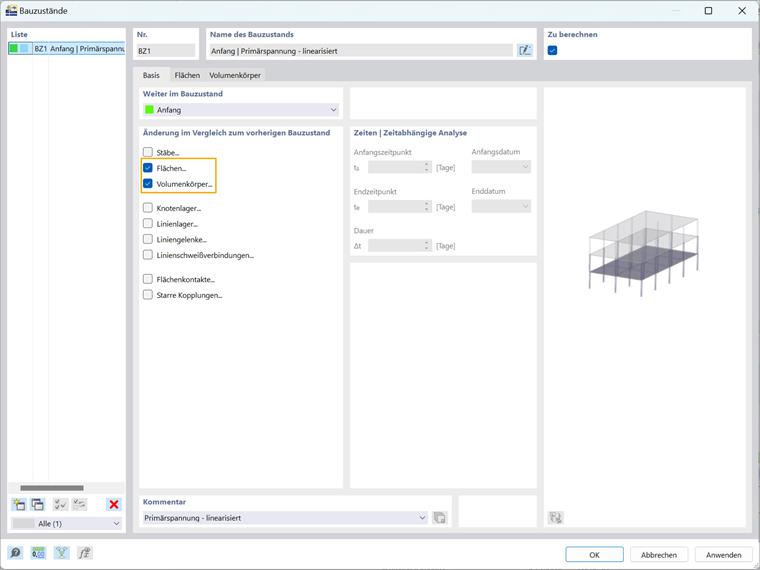Copy the selected Bauzustand with the duplicate icon
Image resolution: width=760 pixels, height=570 pixels.
point(38,504)
